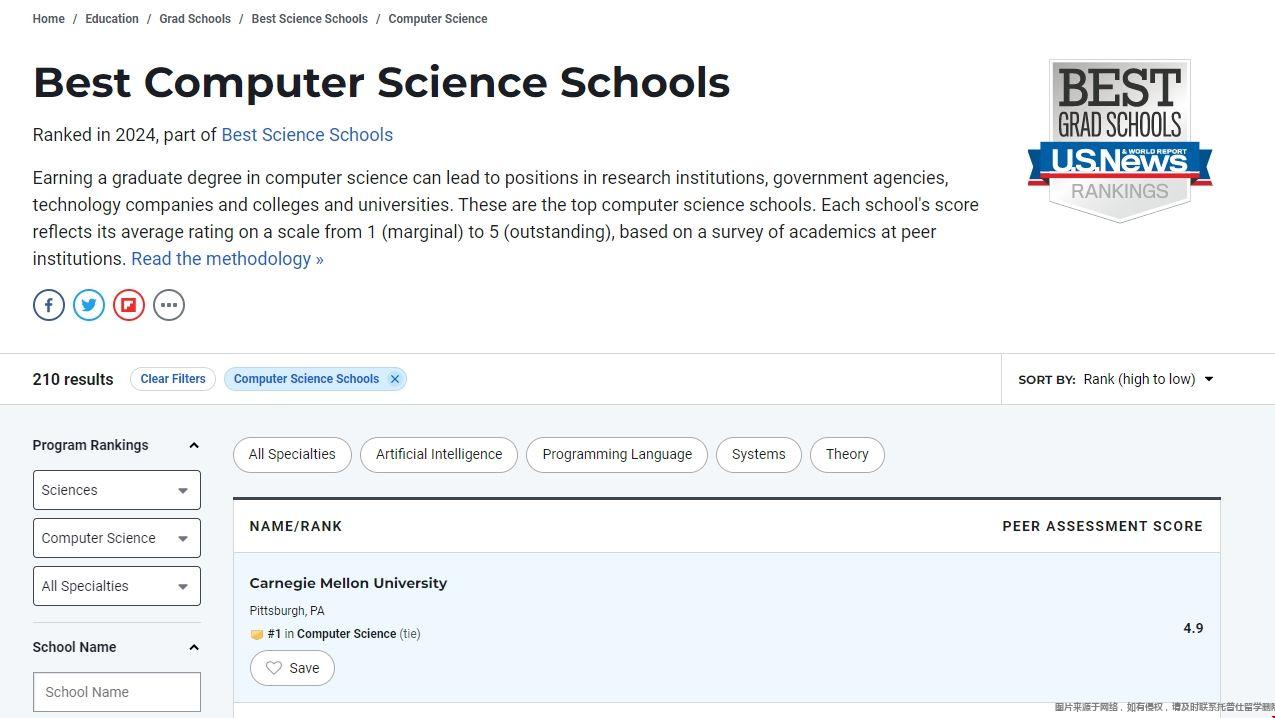Click into the School Name search field
Screen dimensions: 1275x718
(x=117, y=692)
